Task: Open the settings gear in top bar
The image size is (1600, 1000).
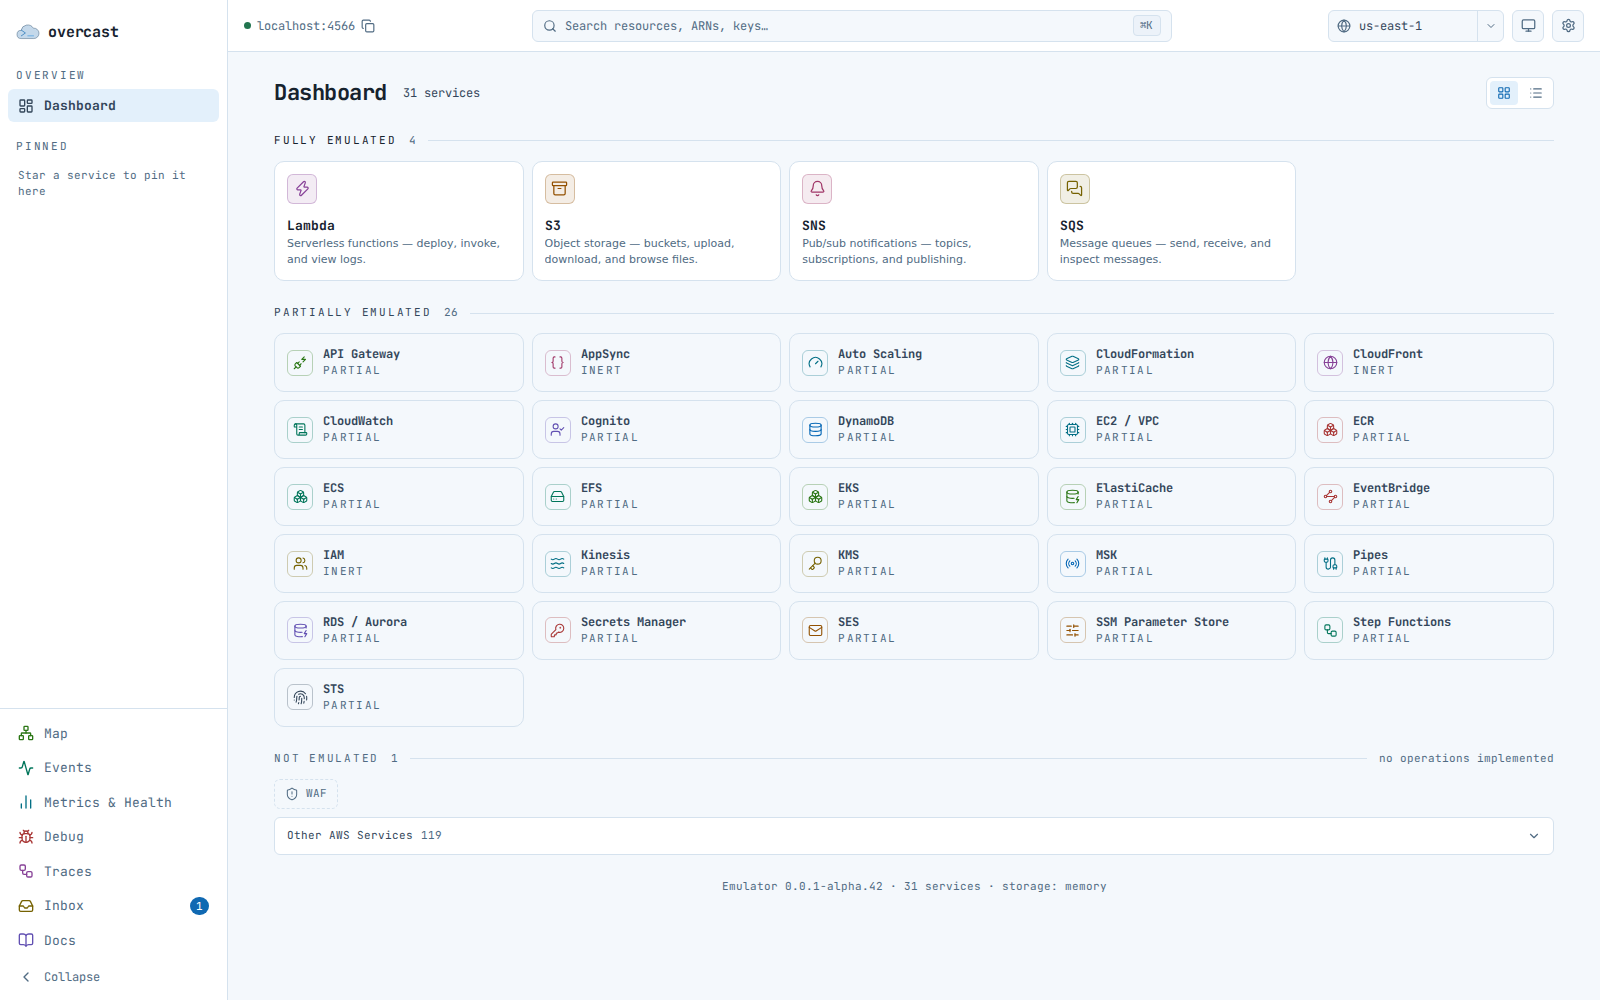Action: (x=1568, y=26)
